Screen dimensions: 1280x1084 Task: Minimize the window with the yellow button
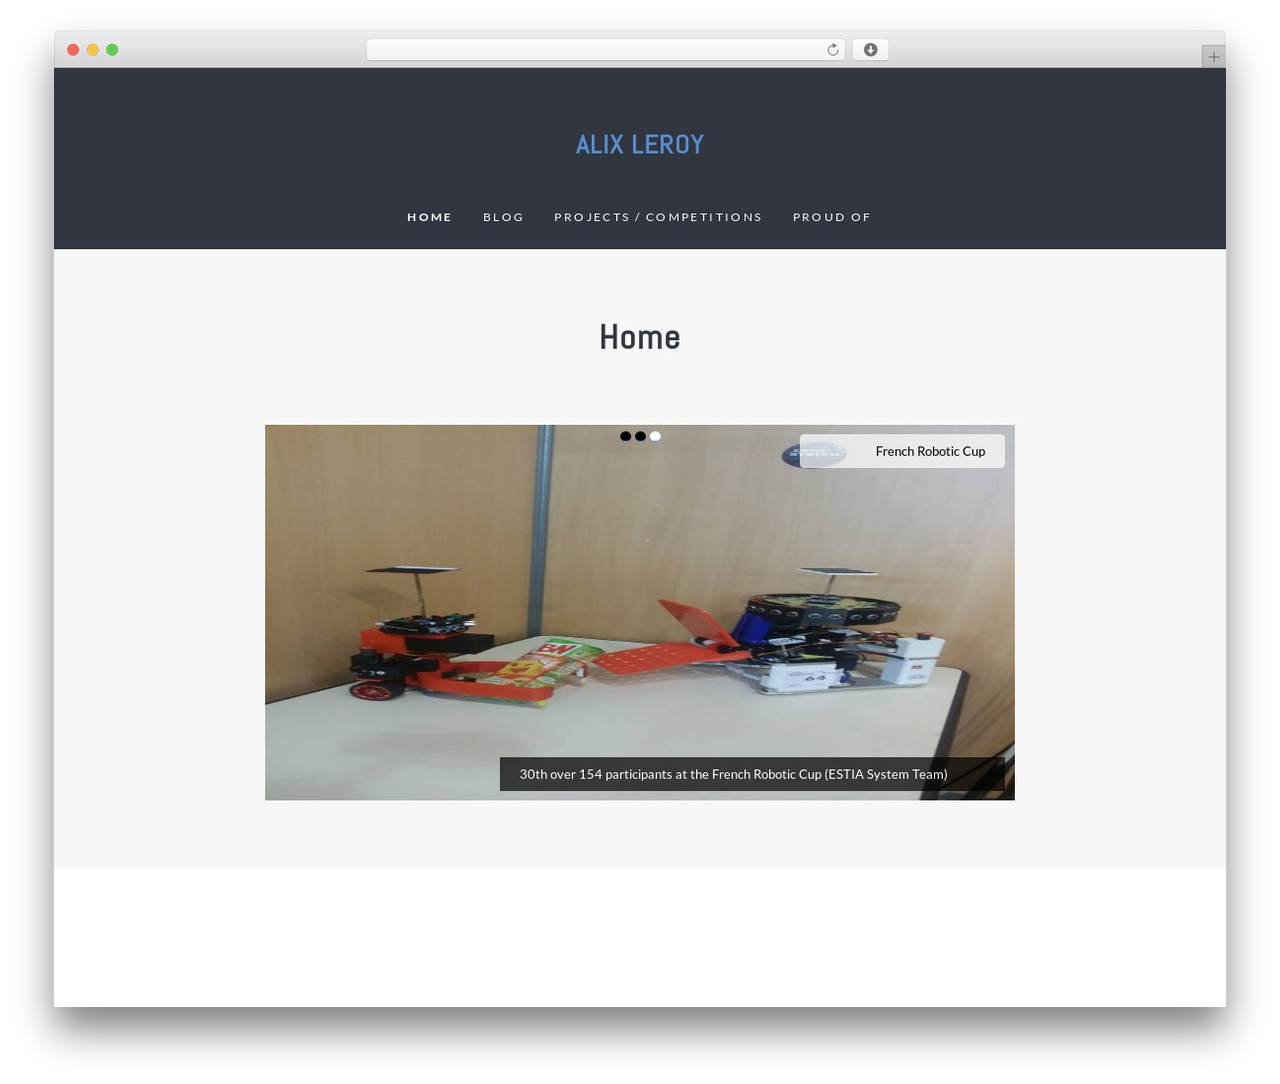pos(92,50)
